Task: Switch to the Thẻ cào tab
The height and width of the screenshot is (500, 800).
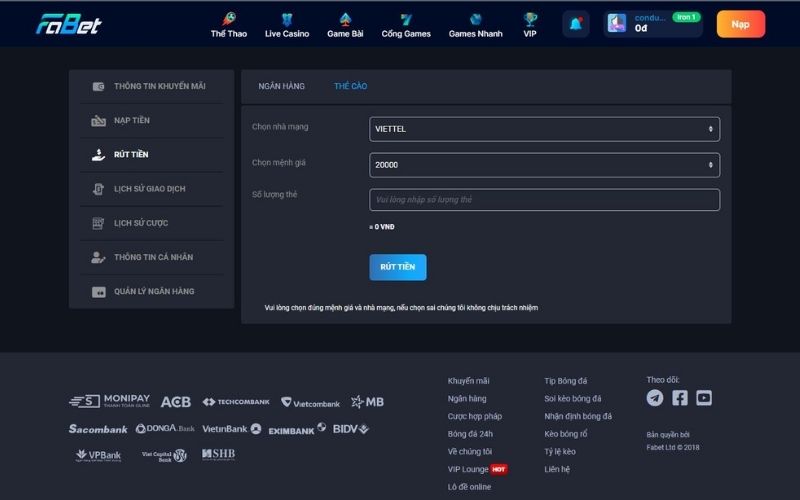Action: [x=351, y=86]
